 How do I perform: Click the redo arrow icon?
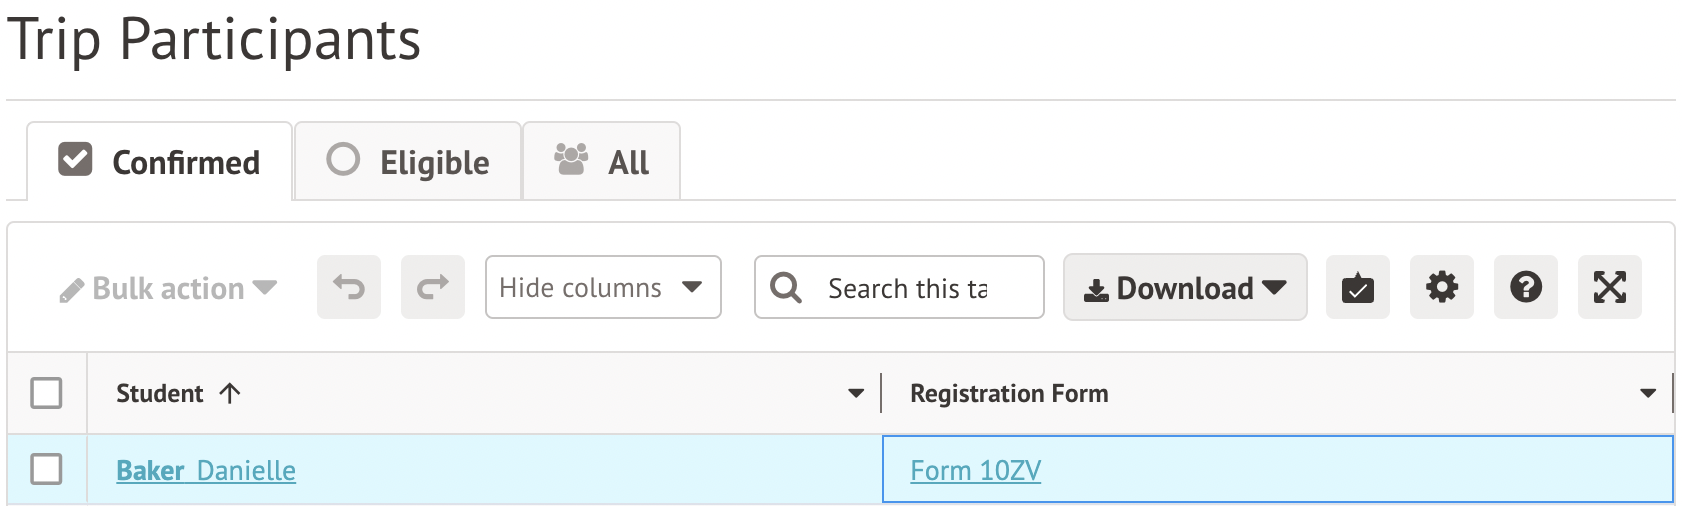pyautogui.click(x=433, y=288)
